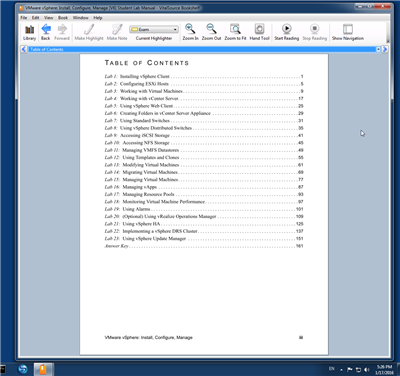Go to previous page arrow
The image size is (400, 376).
point(24,49)
